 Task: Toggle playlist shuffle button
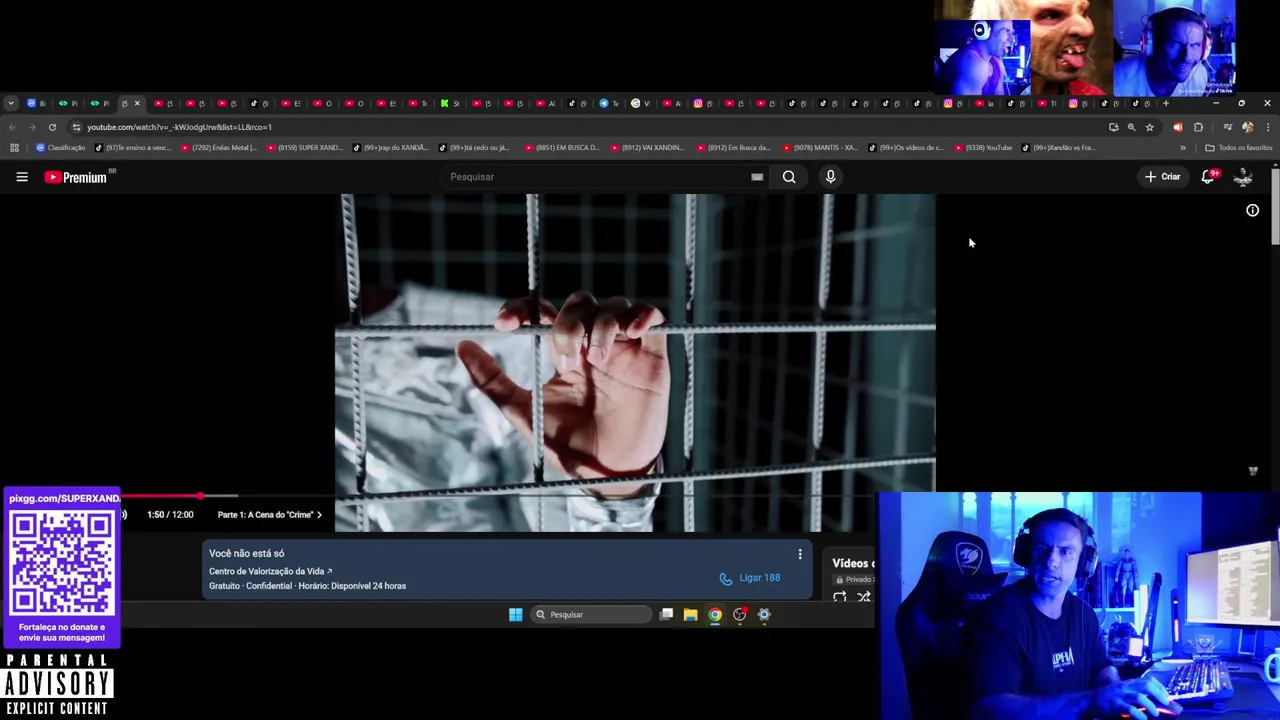click(864, 597)
